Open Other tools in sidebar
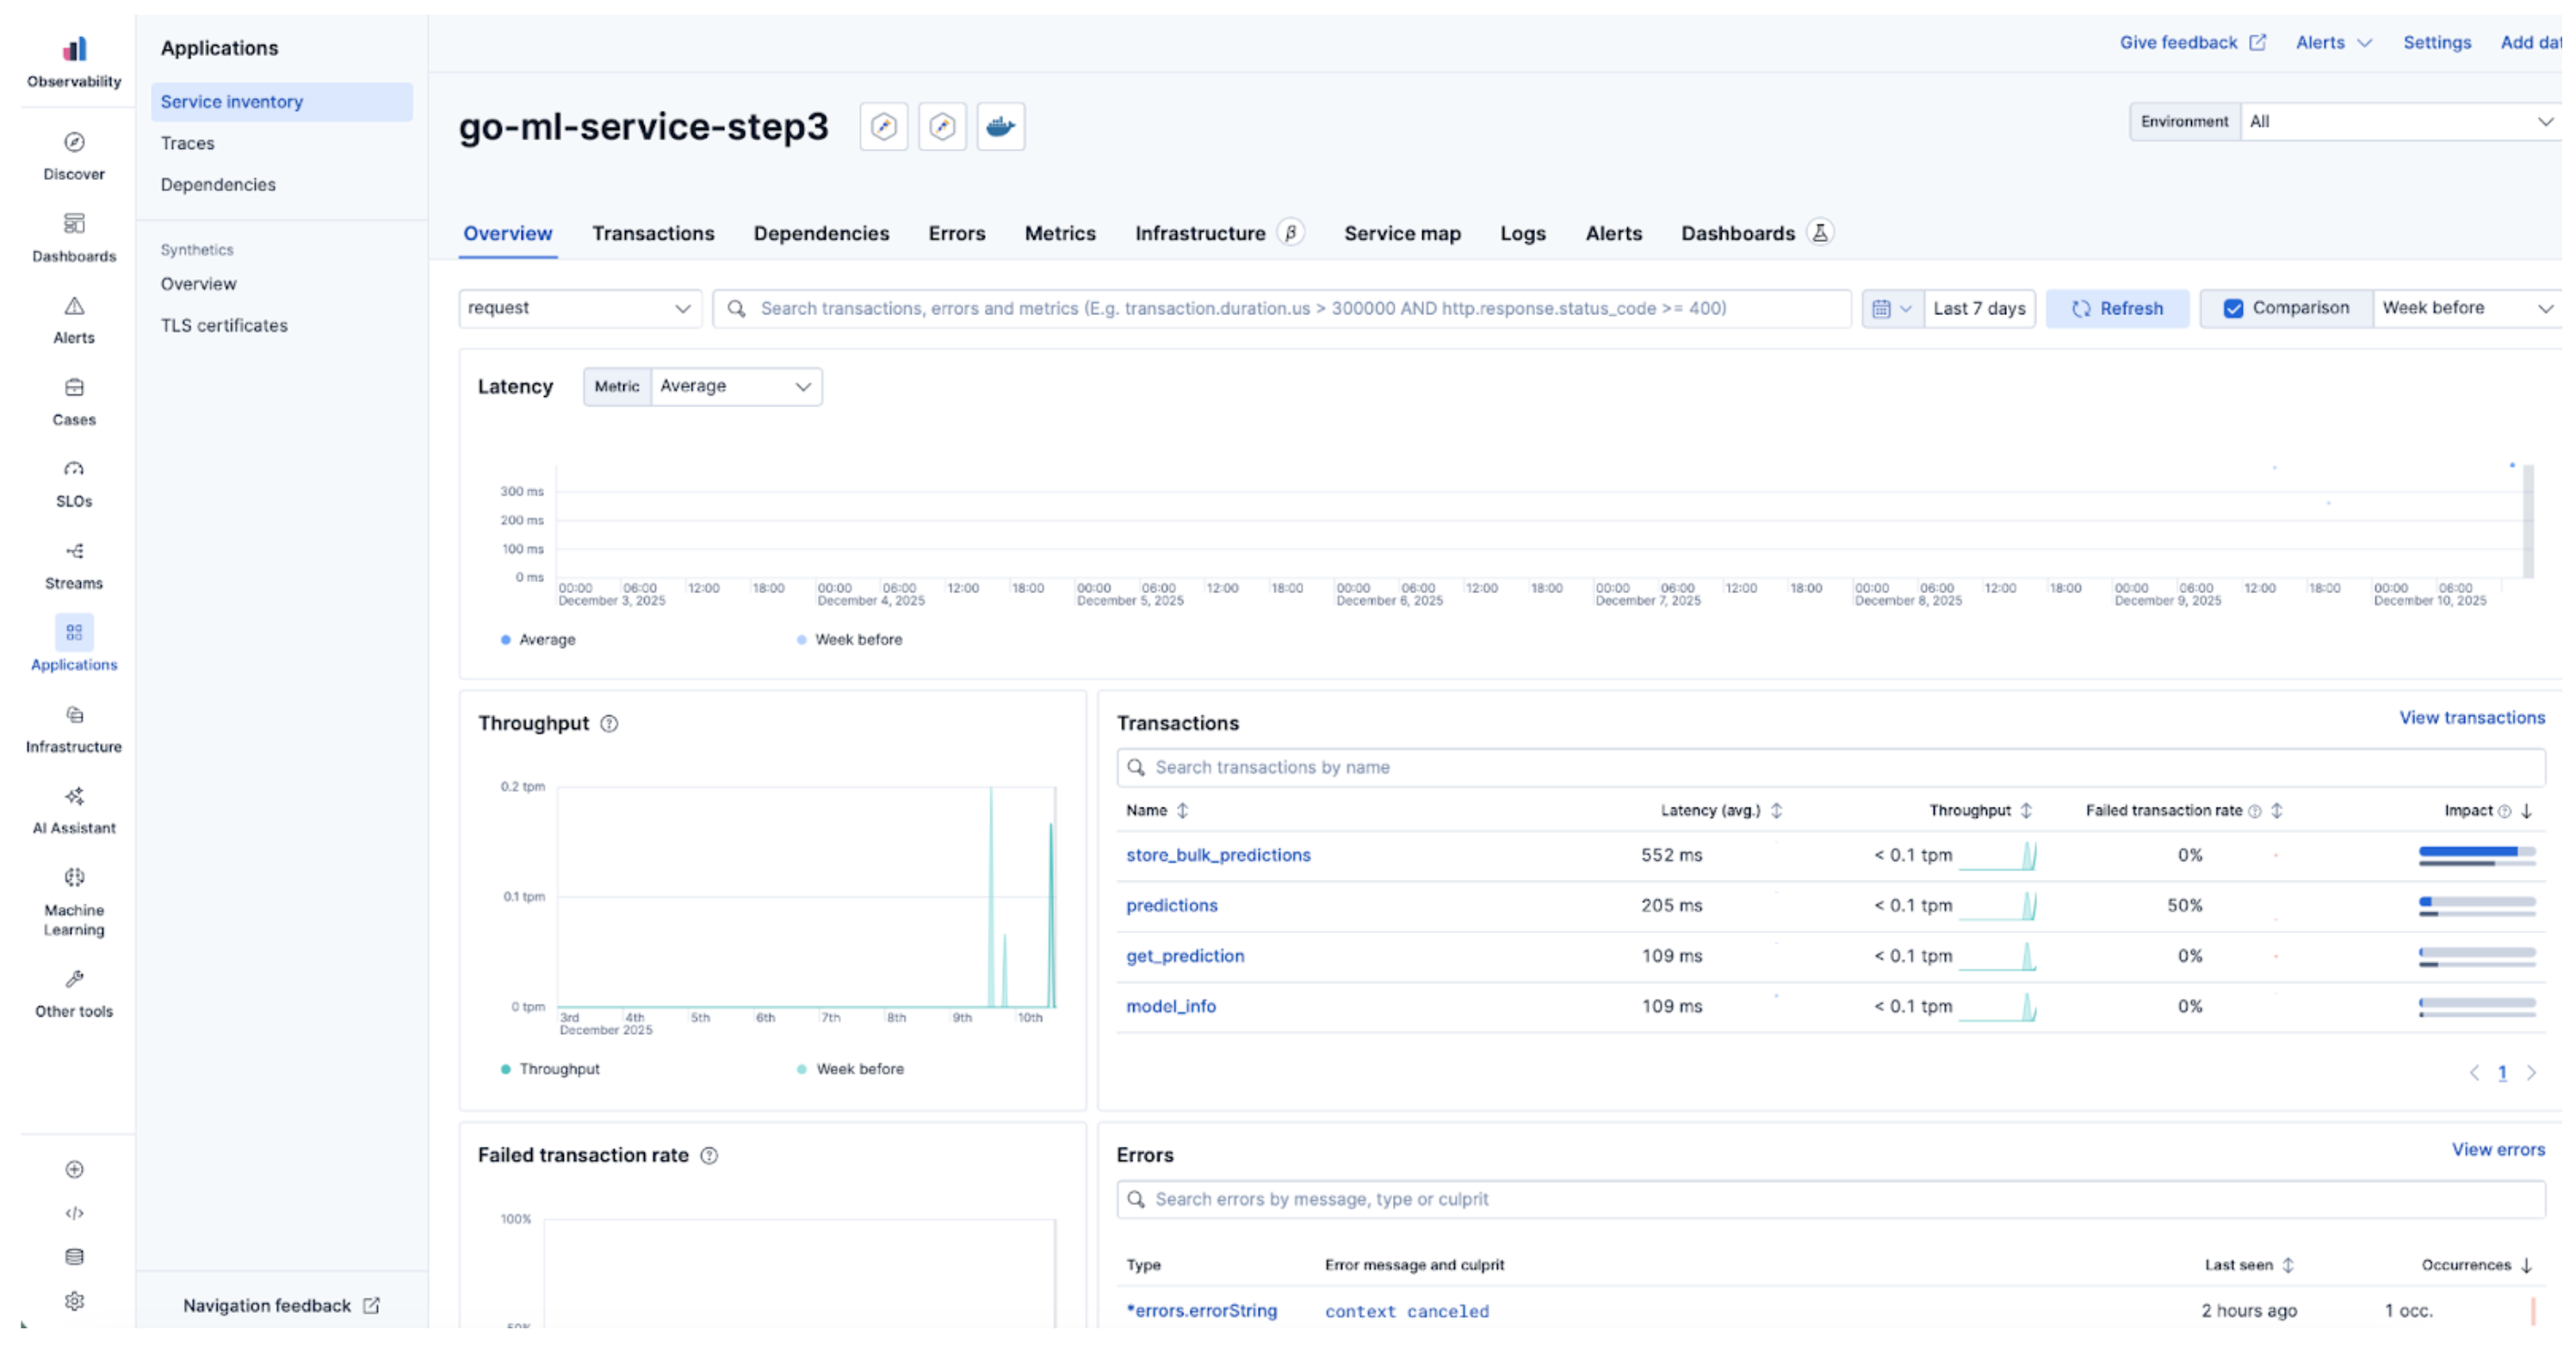The image size is (2576, 1355). coord(74,994)
